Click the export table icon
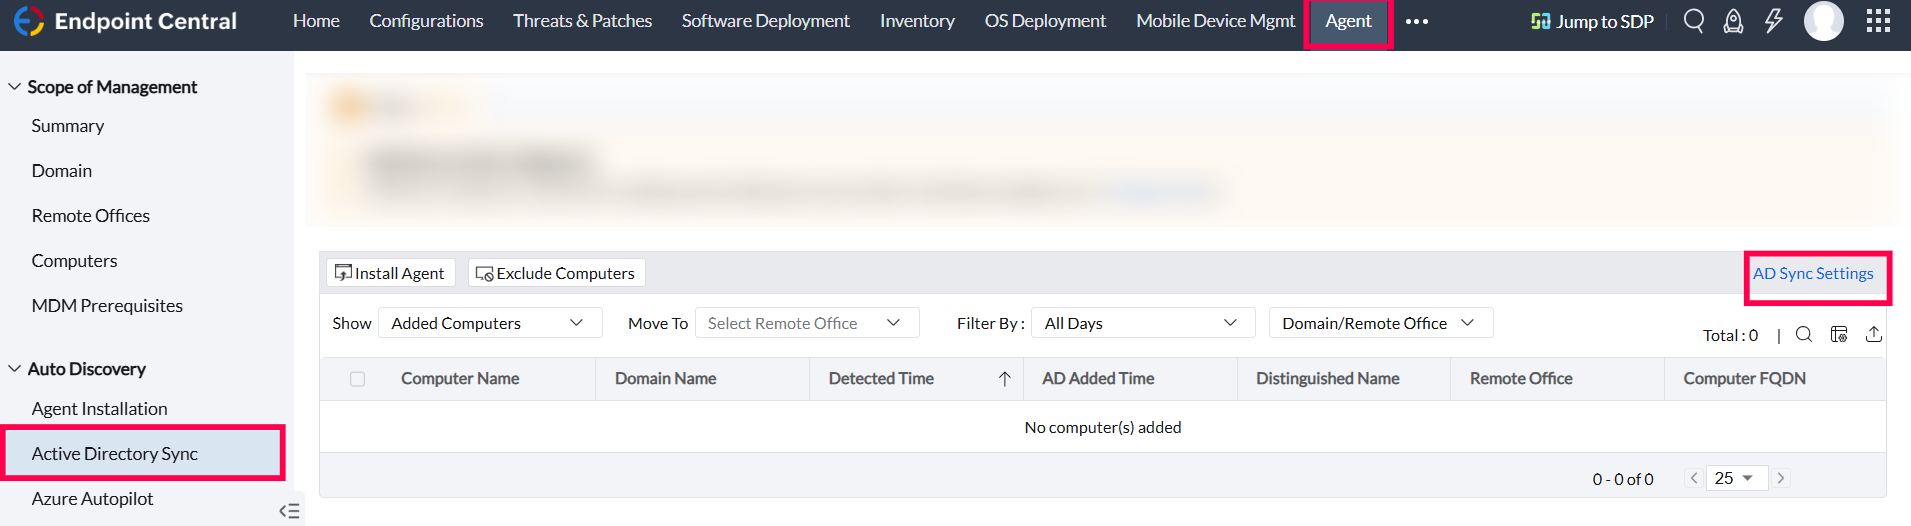The image size is (1911, 526). pos(1873,334)
